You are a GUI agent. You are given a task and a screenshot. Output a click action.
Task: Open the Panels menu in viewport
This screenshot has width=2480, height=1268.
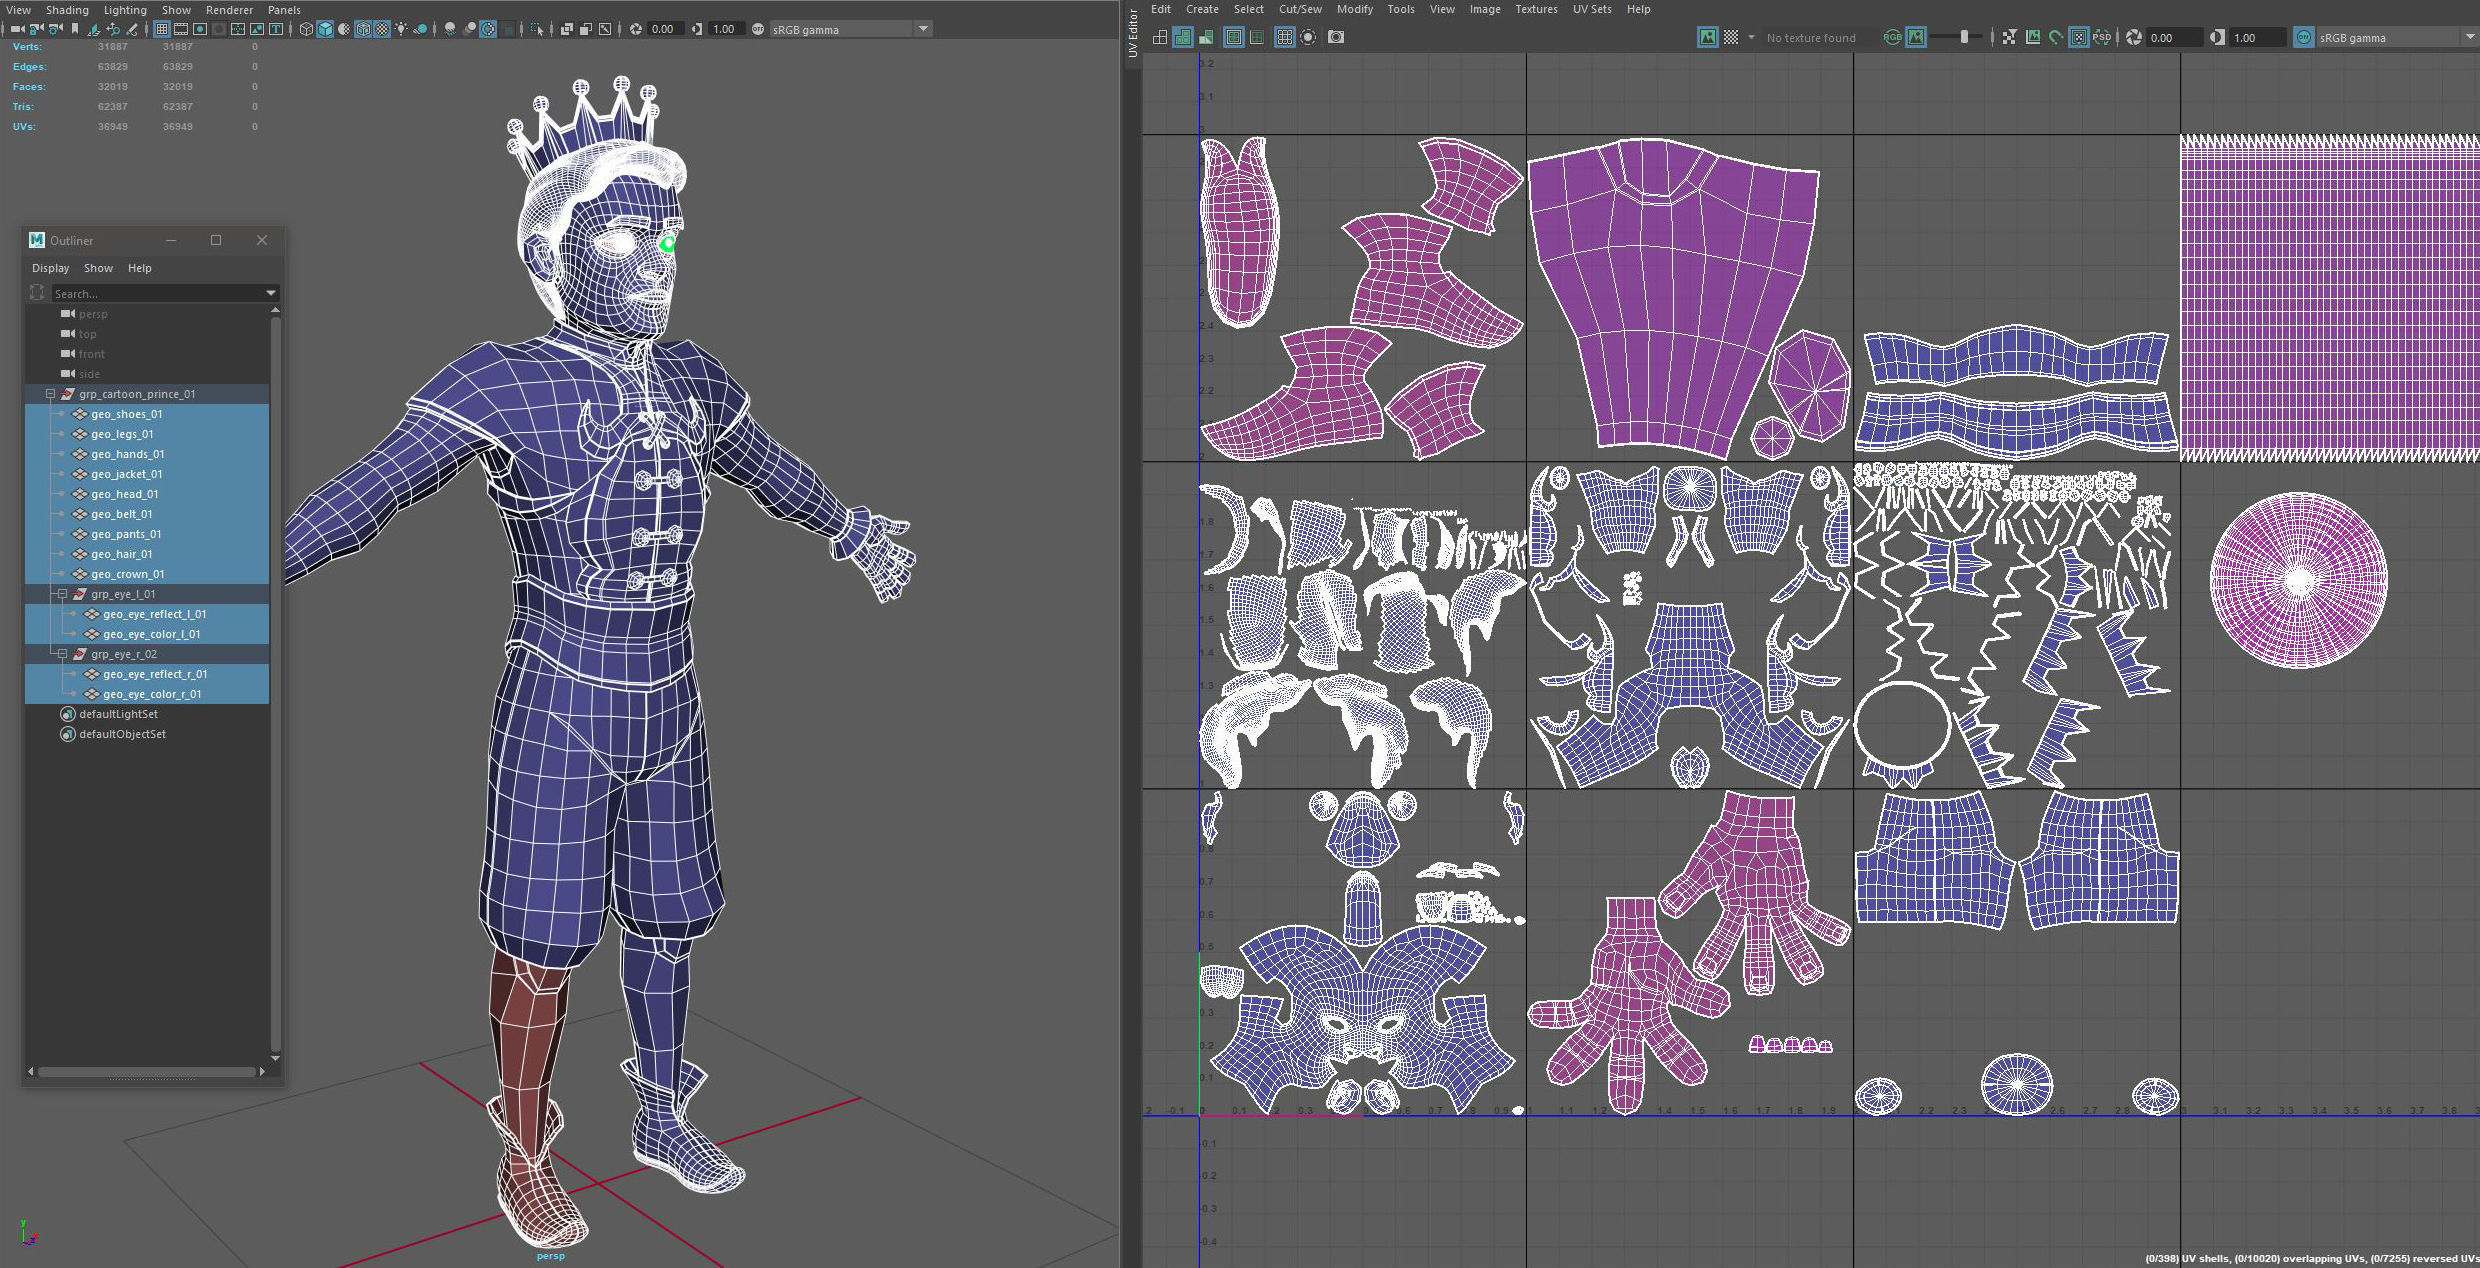284,10
